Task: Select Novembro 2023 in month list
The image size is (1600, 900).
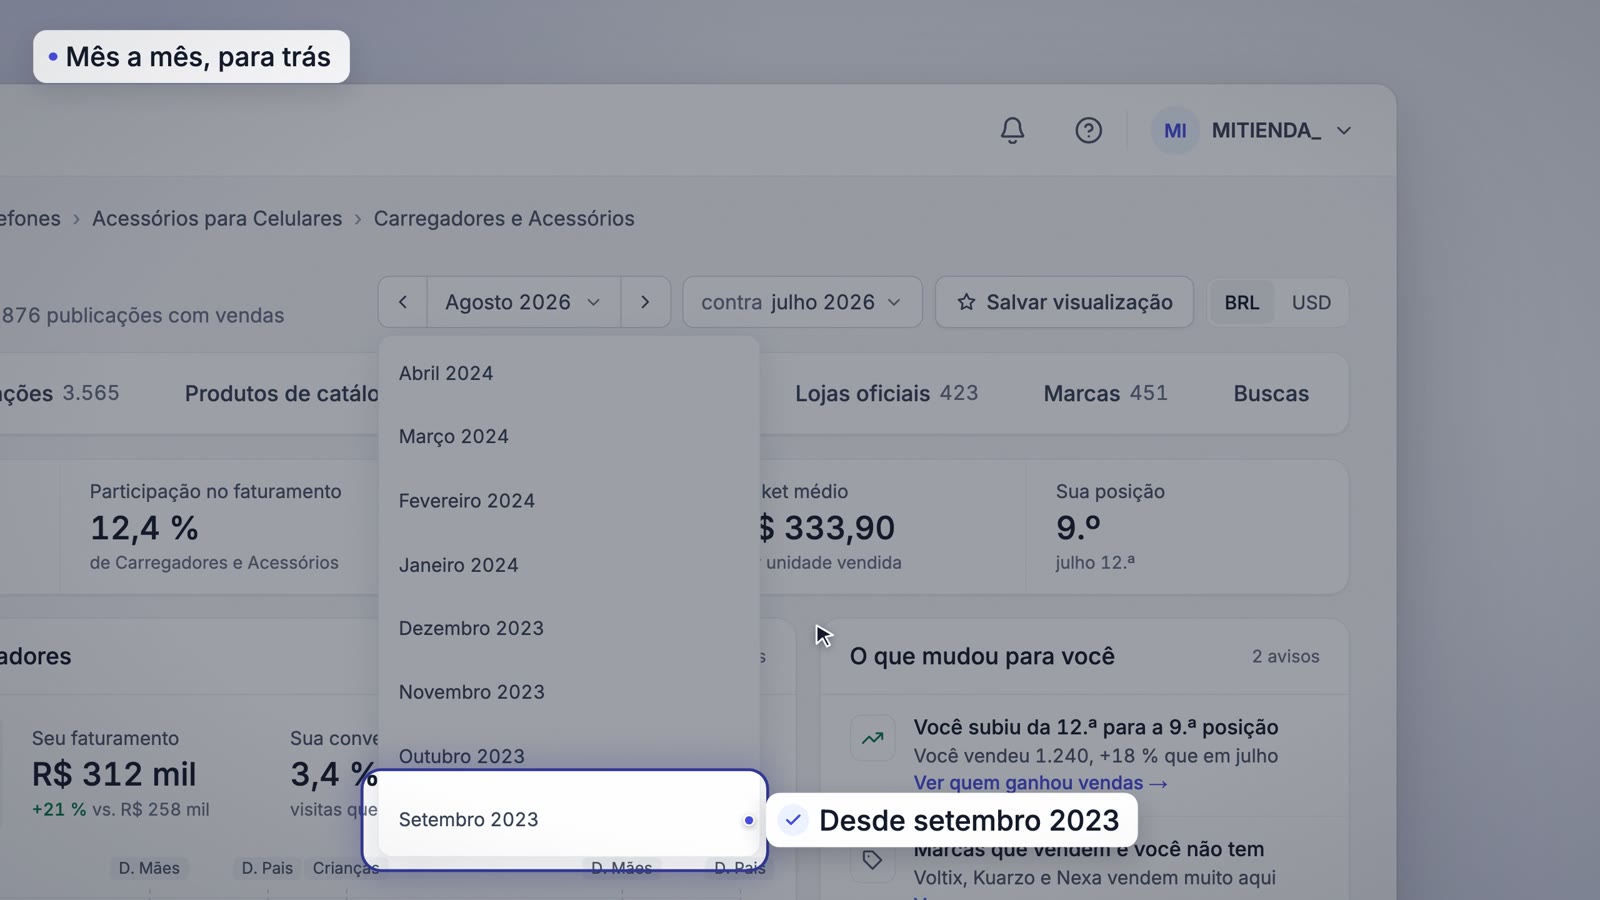Action: [x=569, y=692]
